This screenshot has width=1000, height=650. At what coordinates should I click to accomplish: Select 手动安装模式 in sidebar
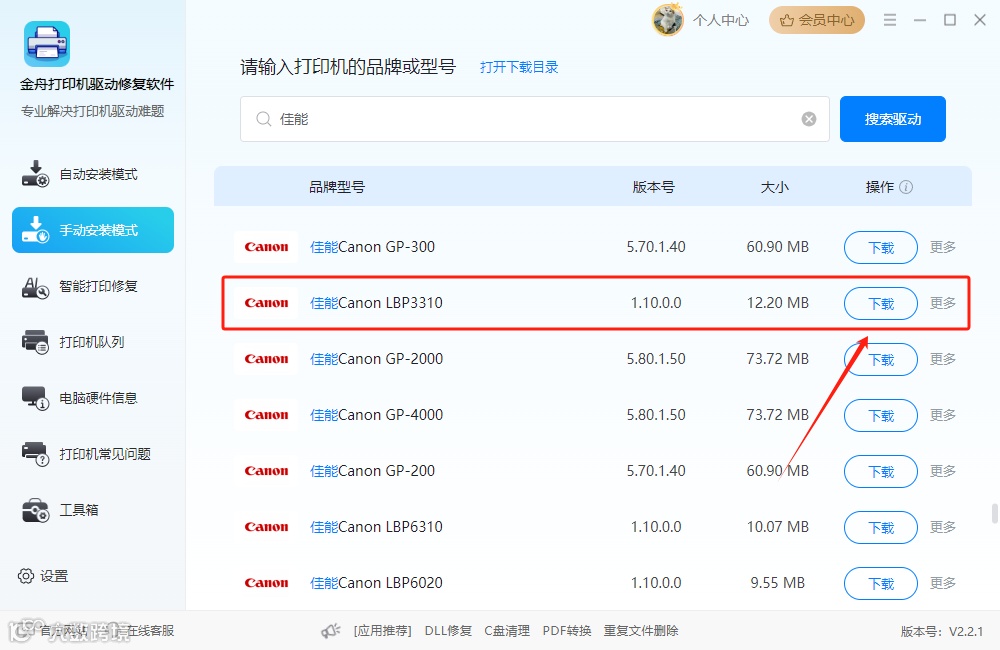93,230
